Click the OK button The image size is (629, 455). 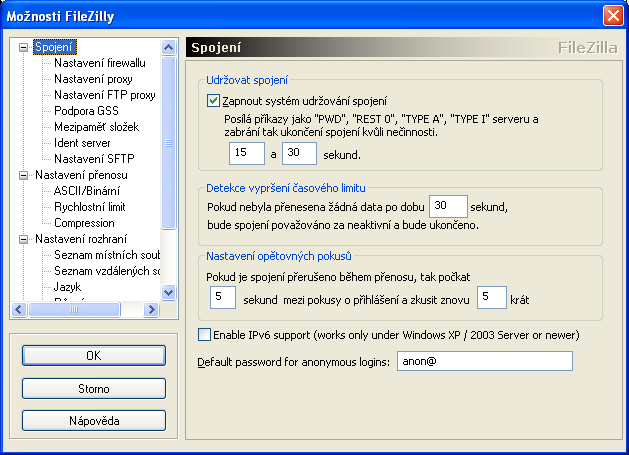(x=93, y=355)
